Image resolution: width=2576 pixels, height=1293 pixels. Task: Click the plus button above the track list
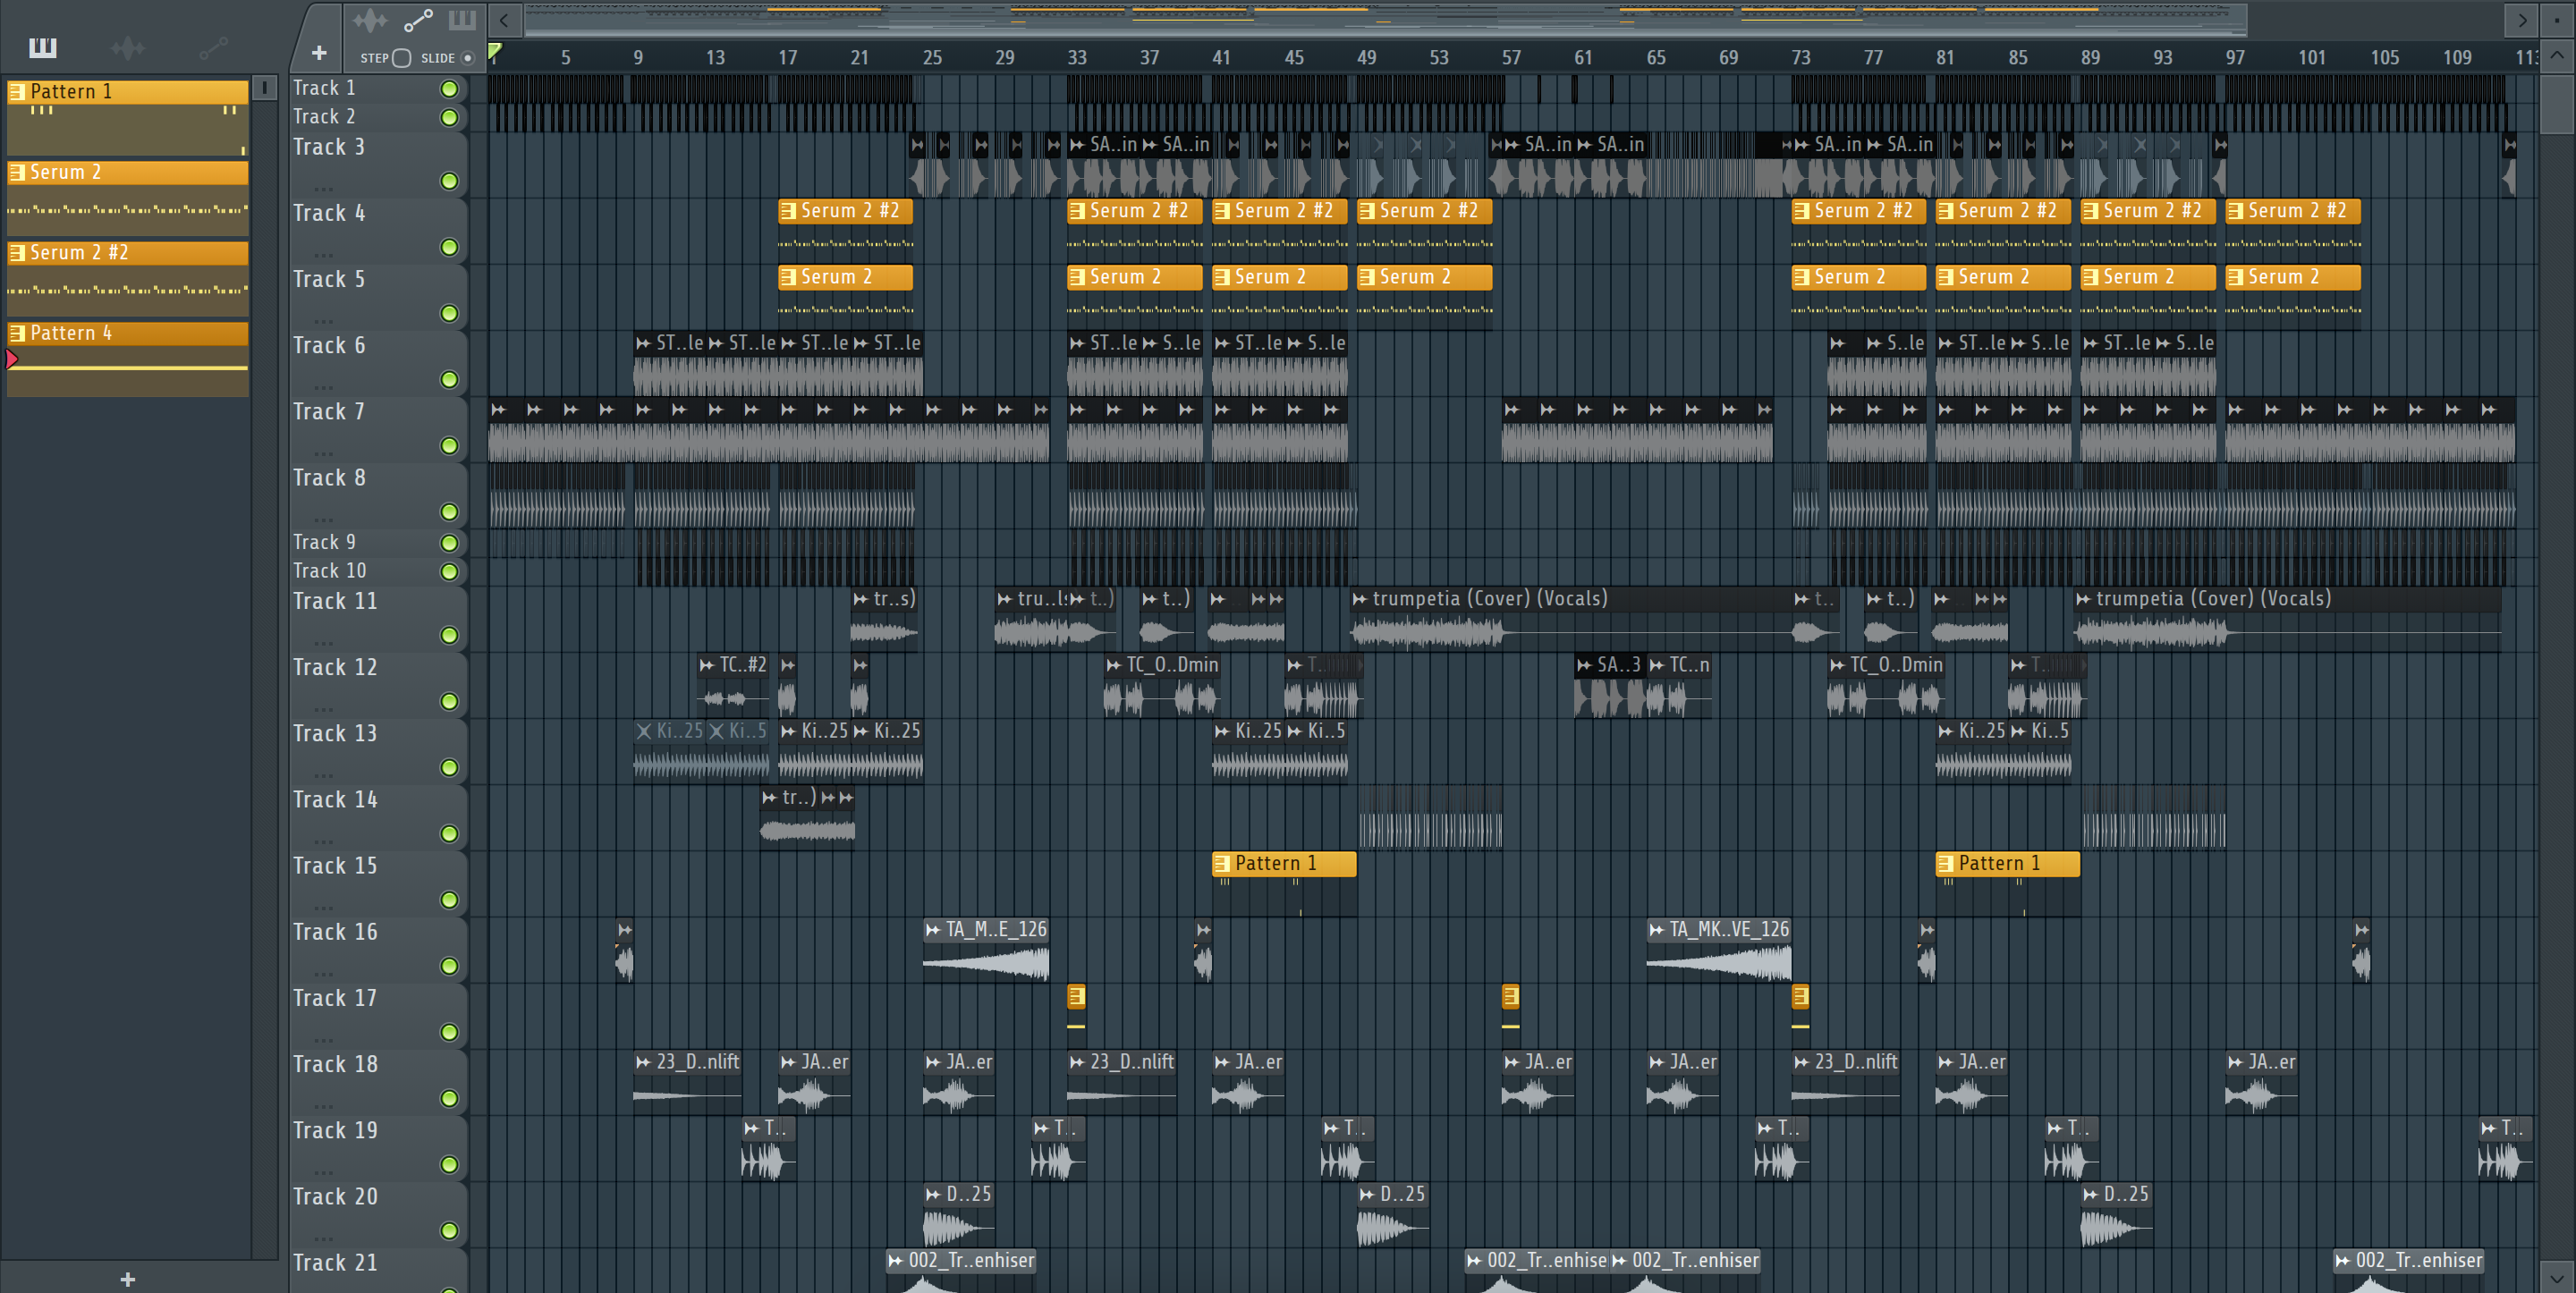319,53
